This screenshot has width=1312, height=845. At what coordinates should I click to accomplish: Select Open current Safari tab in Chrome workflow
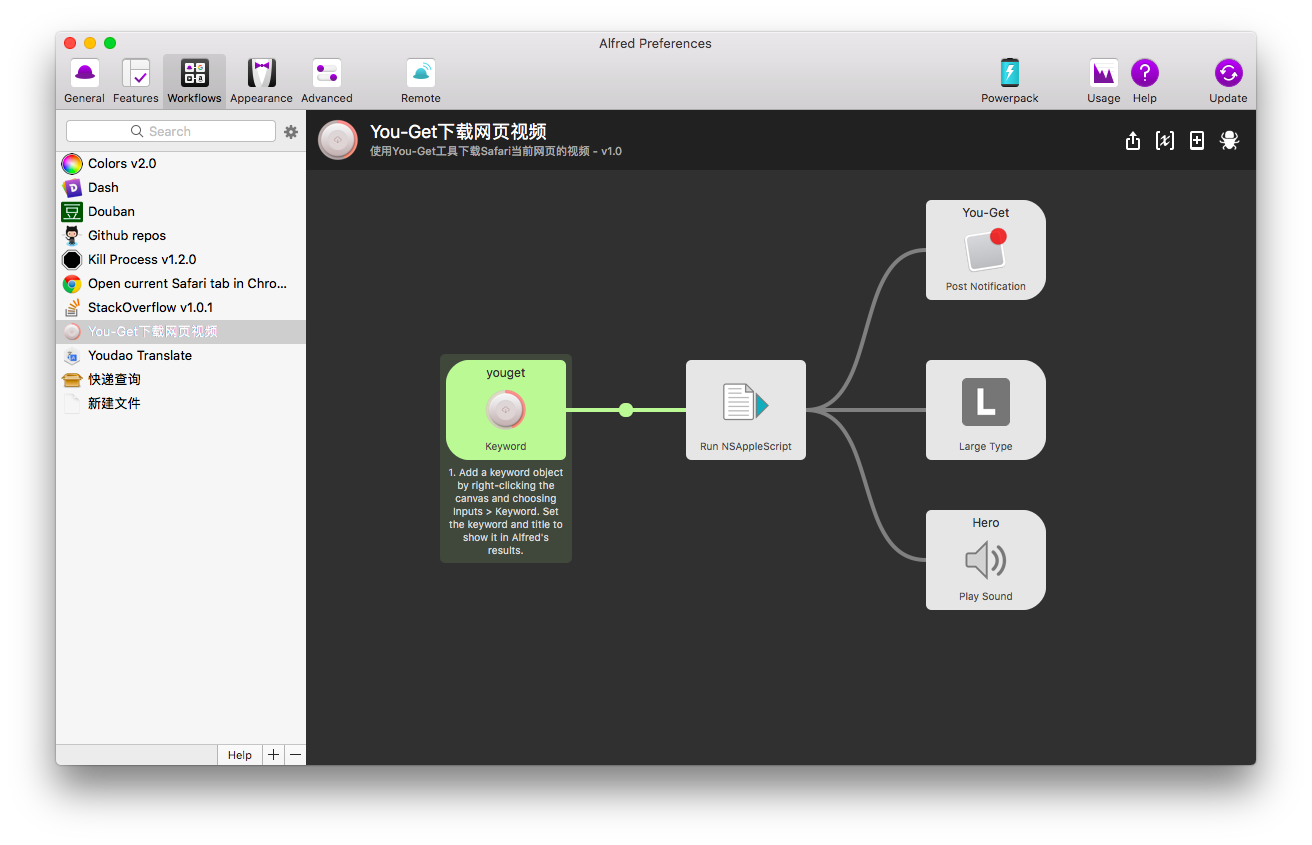click(x=181, y=284)
